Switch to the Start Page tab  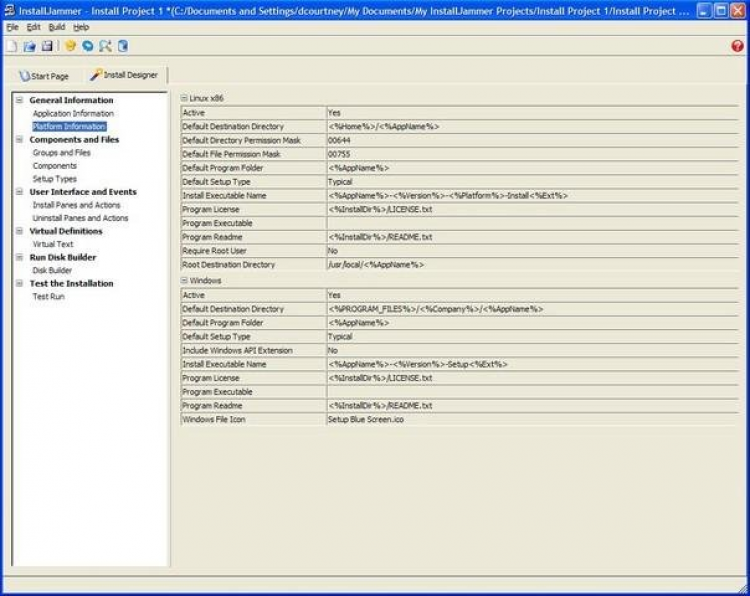(44, 76)
